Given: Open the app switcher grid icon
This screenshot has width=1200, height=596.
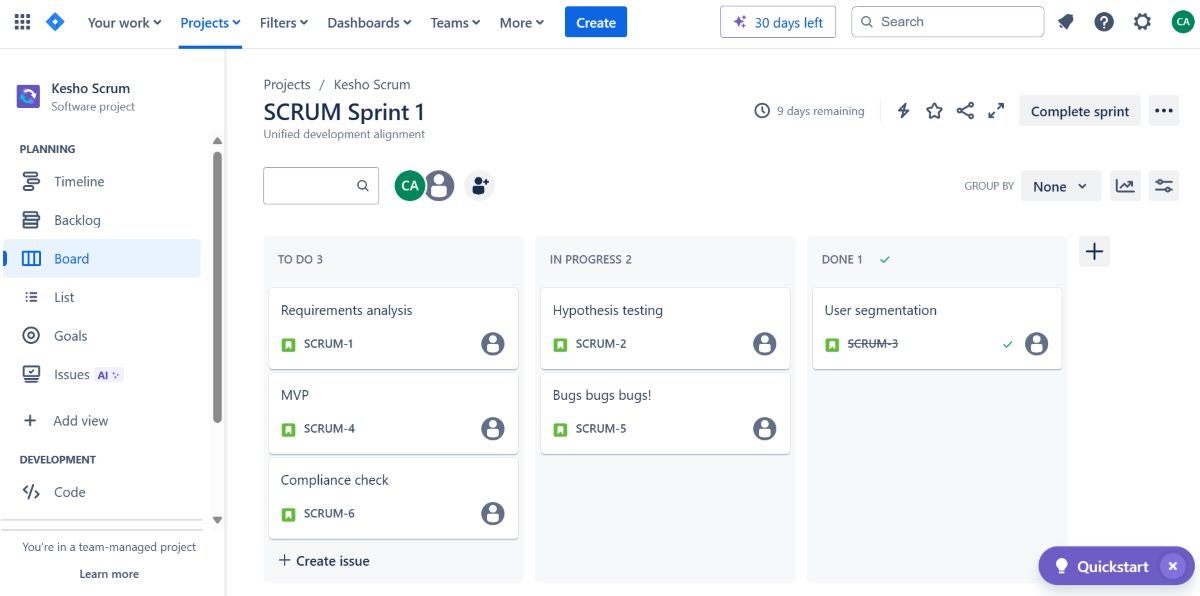Looking at the screenshot, I should pyautogui.click(x=22, y=22).
